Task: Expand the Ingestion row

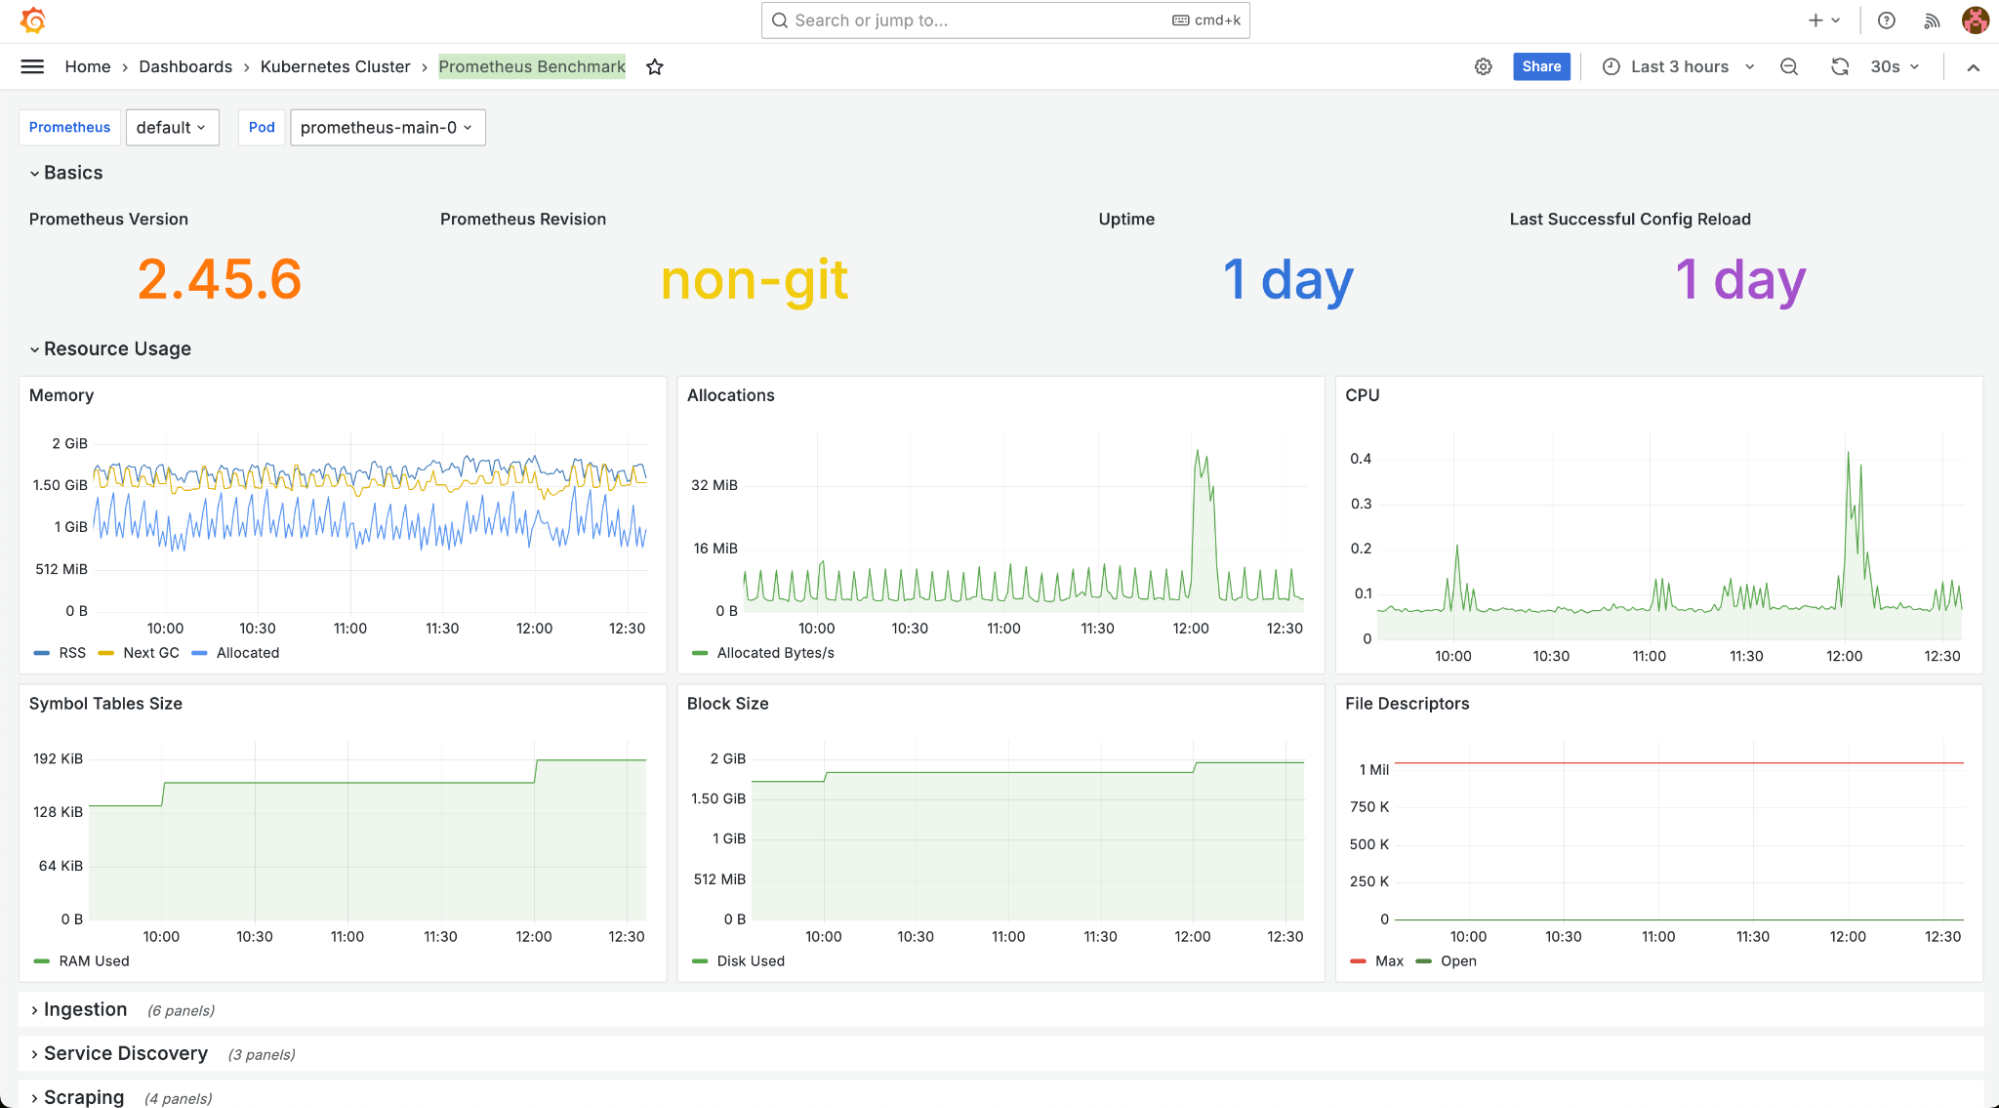Action: tap(85, 1010)
